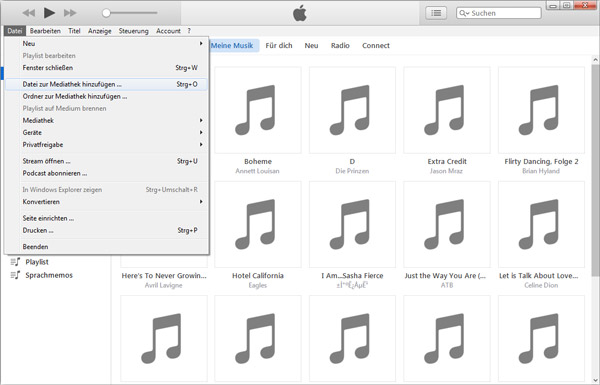Choose Beenden to quit

(x=107, y=247)
